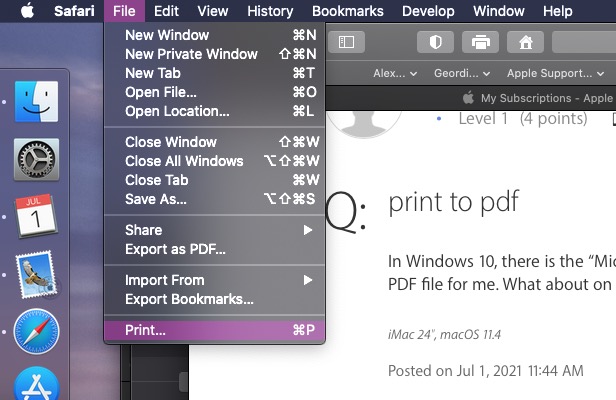Go to homepage with the Home icon
The width and height of the screenshot is (616, 400).
(526, 42)
